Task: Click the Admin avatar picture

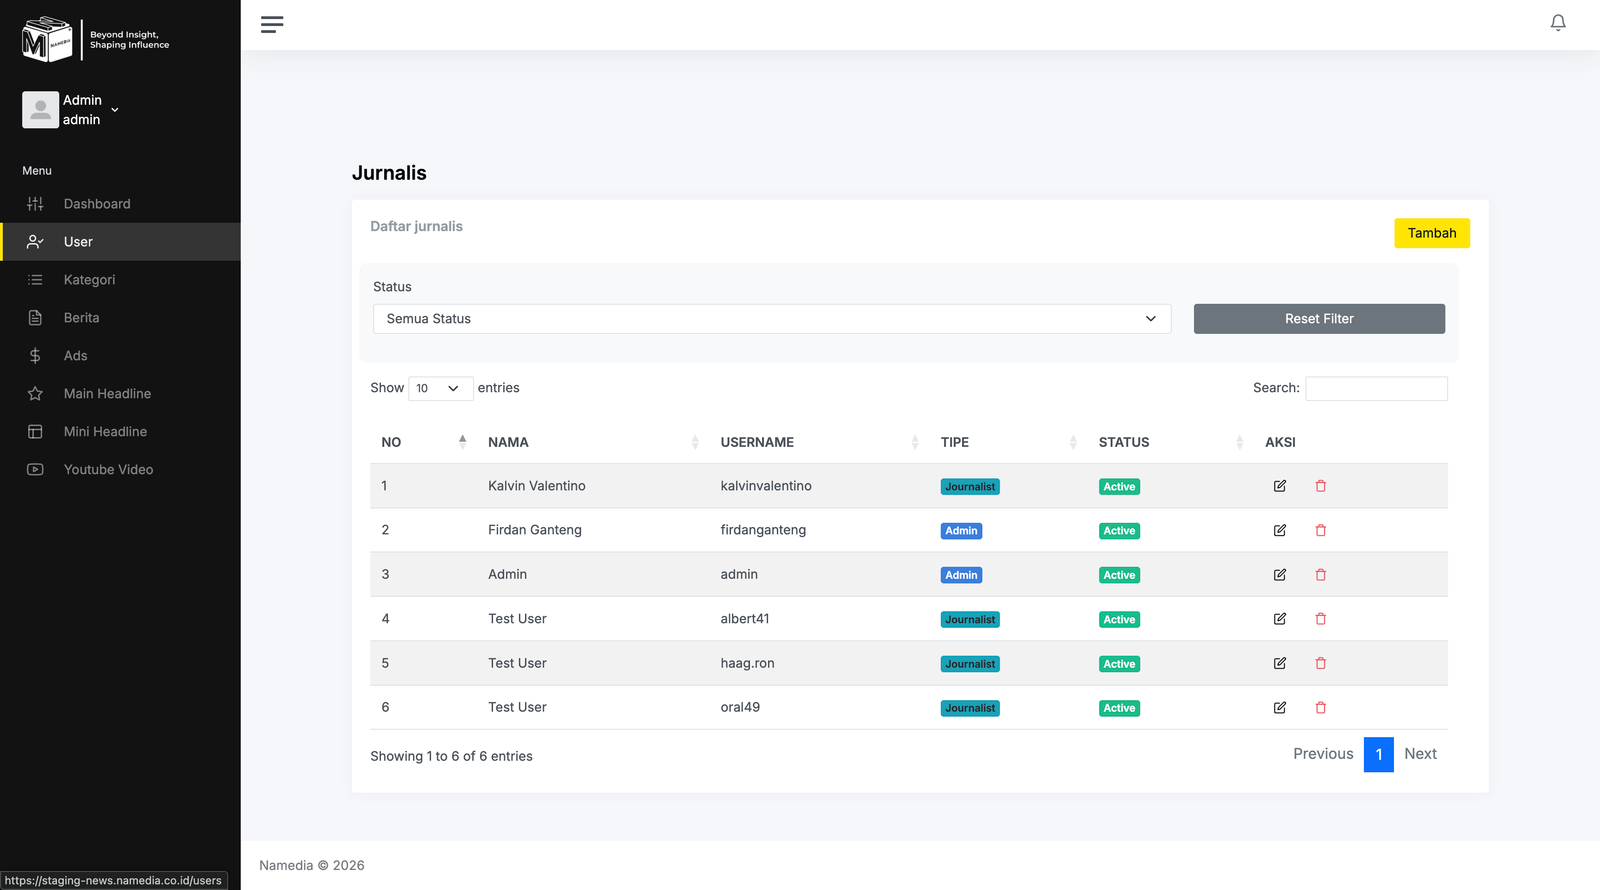Action: [40, 110]
